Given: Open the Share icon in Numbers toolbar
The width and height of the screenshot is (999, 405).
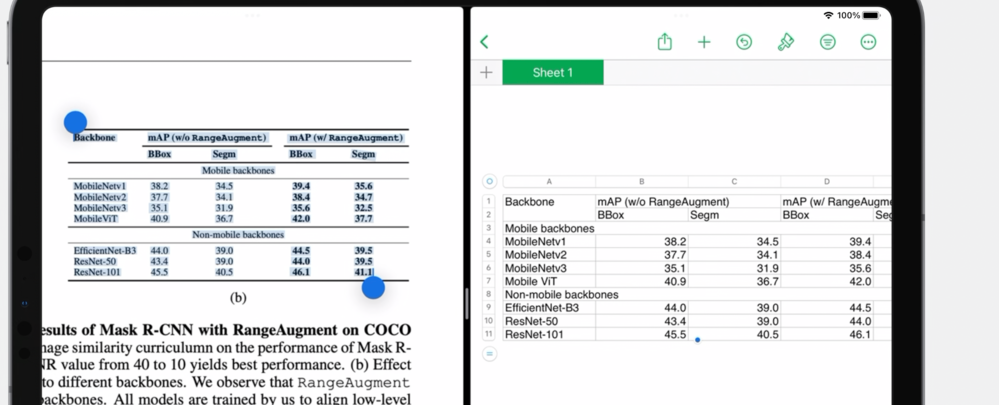Looking at the screenshot, I should point(665,42).
